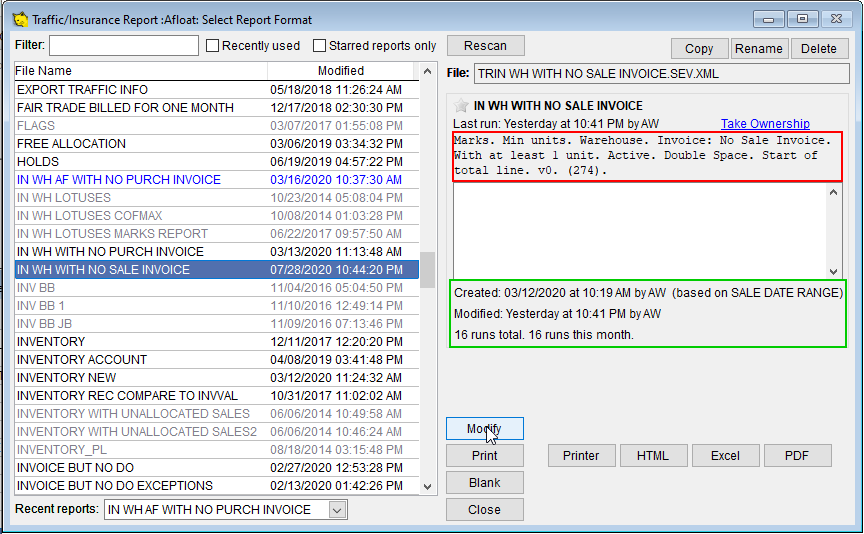Click the Copy button
The width and height of the screenshot is (864, 534).
pyautogui.click(x=699, y=48)
